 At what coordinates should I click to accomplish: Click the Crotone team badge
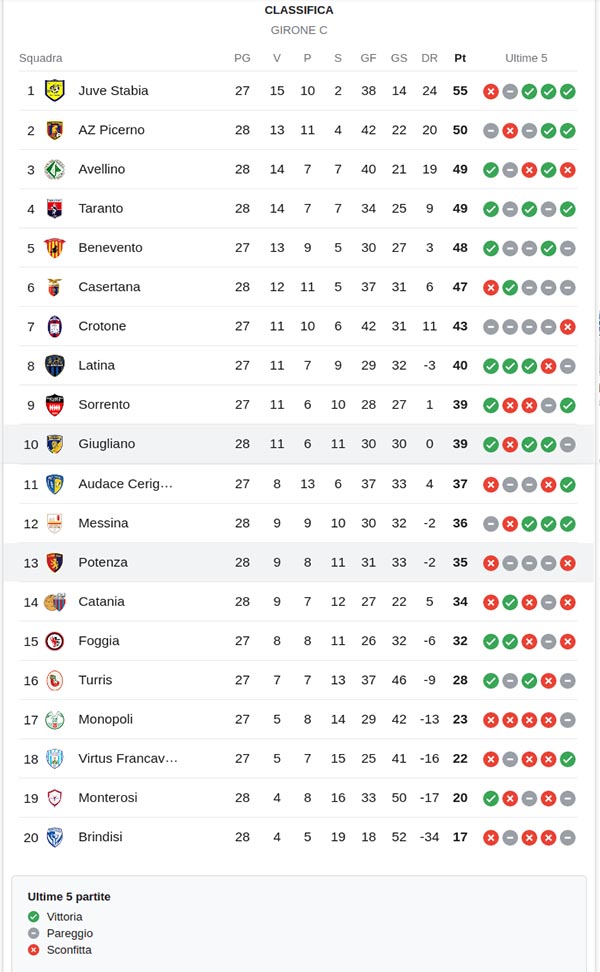(55, 326)
